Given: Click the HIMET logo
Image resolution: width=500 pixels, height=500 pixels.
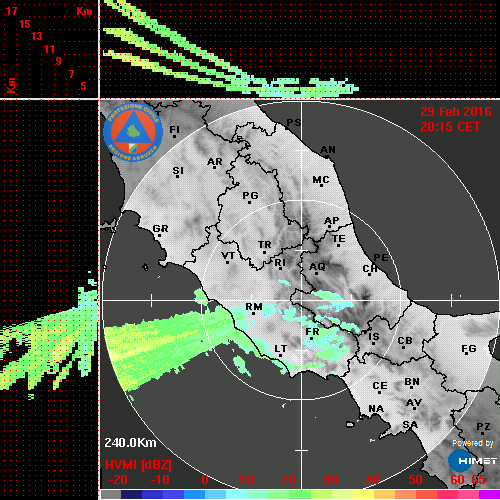Looking at the screenshot, I should point(473,461).
